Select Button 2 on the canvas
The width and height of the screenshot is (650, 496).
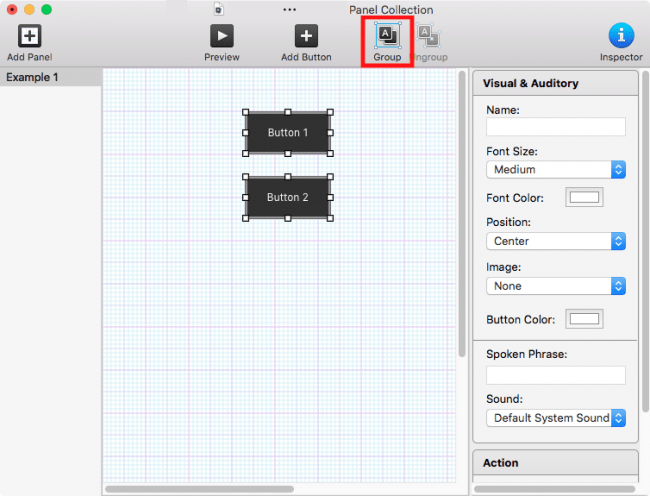(x=288, y=197)
